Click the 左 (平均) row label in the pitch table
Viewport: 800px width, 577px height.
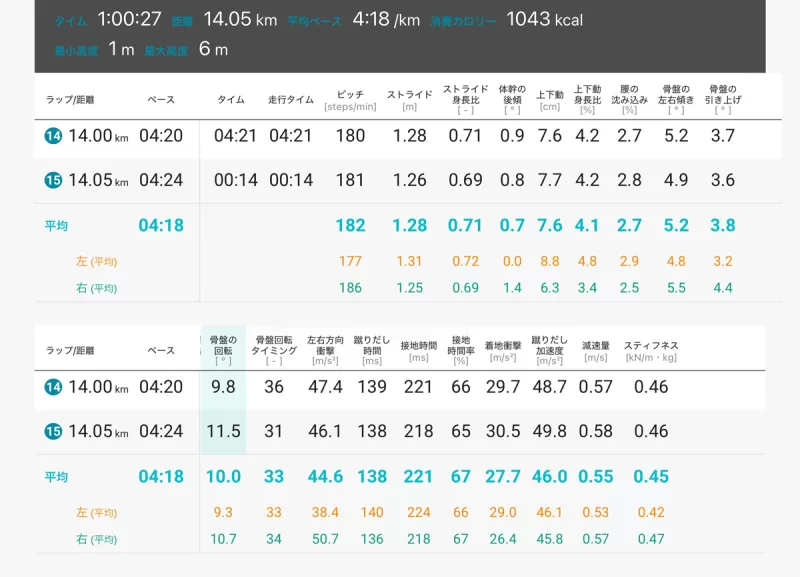[x=96, y=262]
